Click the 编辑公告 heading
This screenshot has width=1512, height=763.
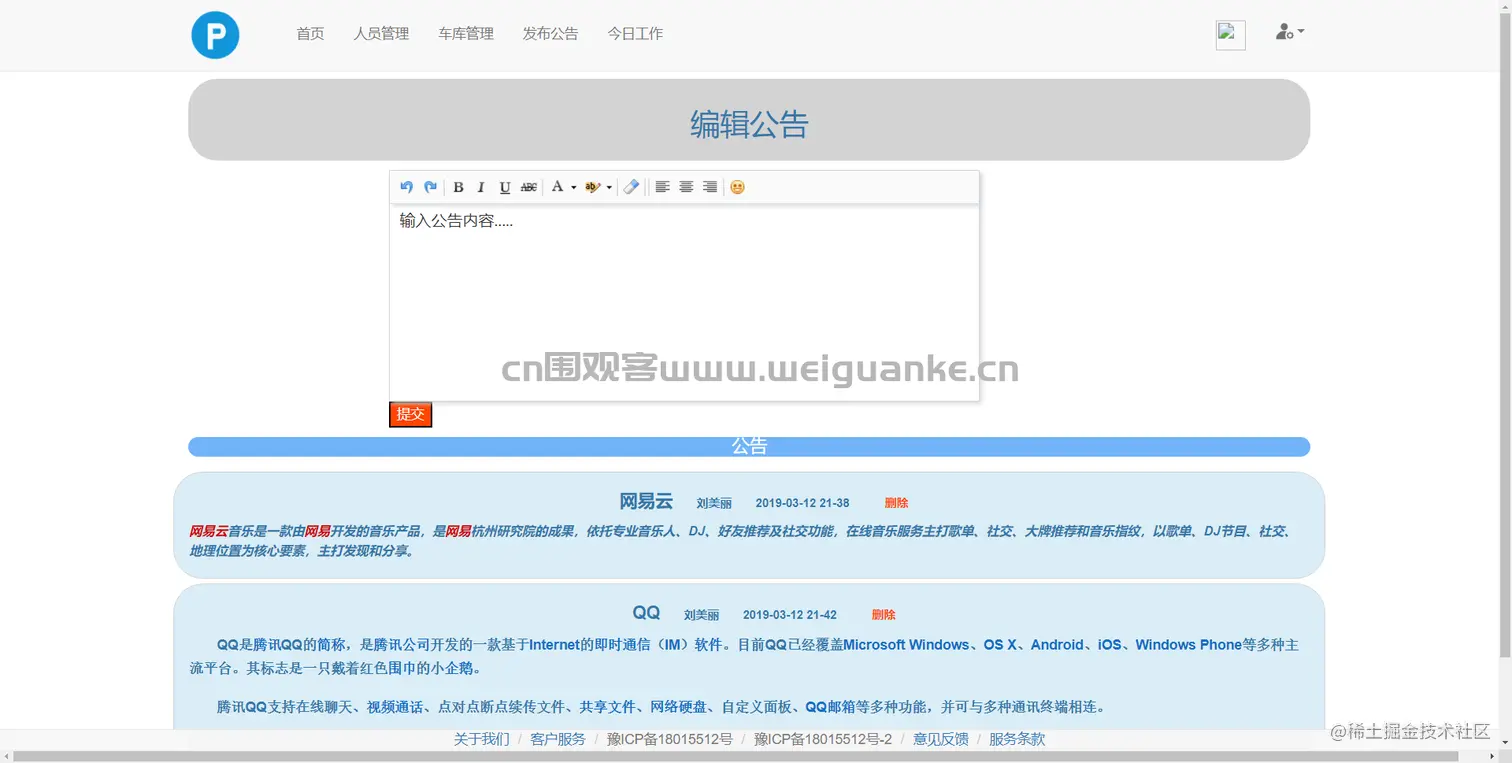[x=749, y=124]
